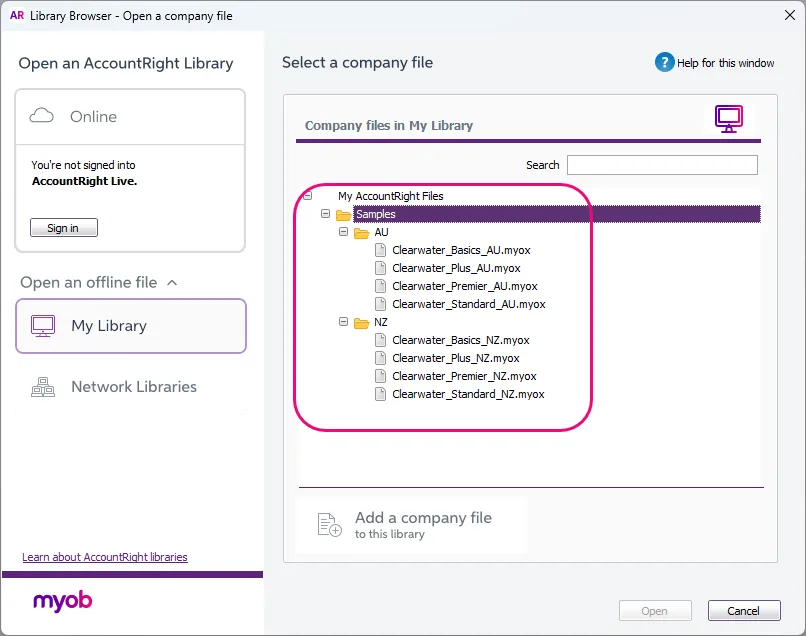The height and width of the screenshot is (636, 806).
Task: Close the Library Browser window
Action: 790,15
